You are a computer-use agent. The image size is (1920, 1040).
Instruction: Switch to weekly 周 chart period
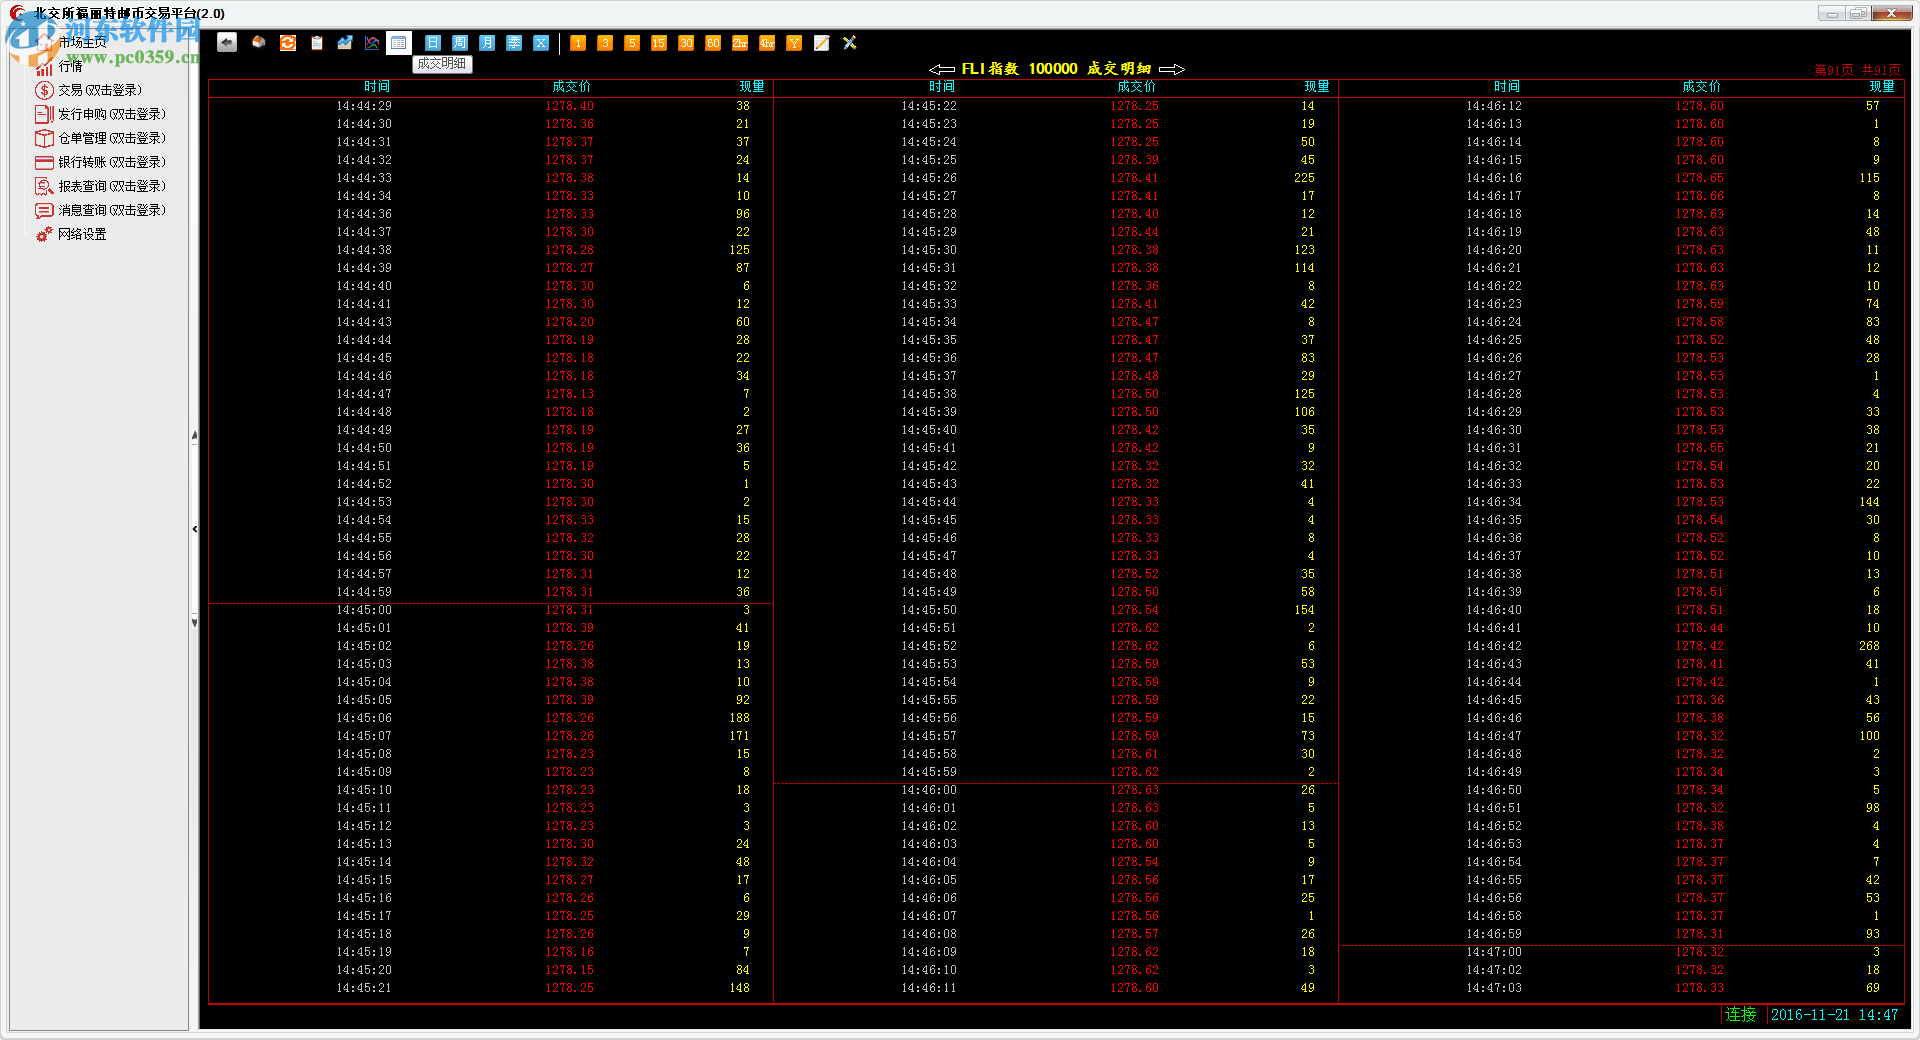460,43
